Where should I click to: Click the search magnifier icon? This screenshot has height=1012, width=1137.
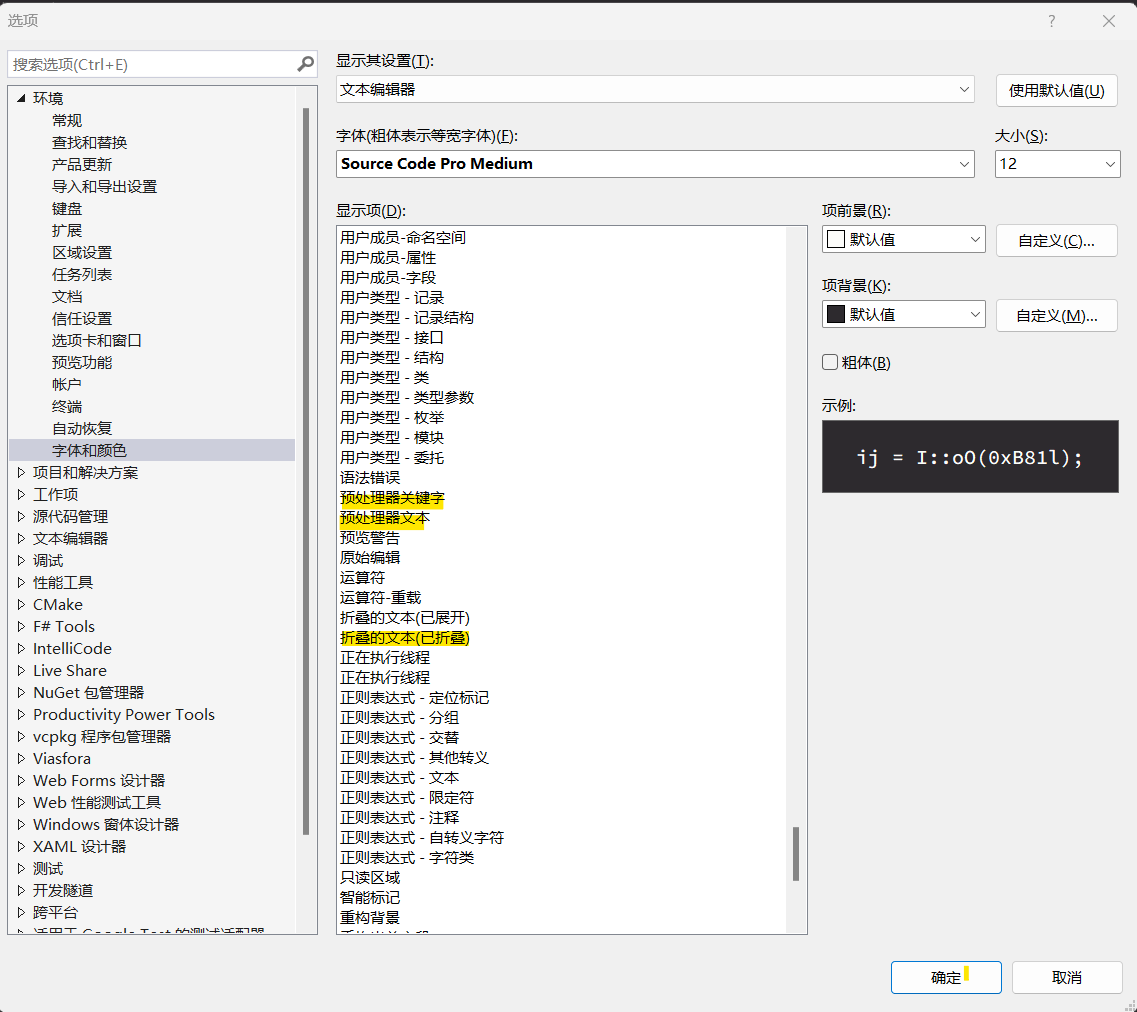click(x=306, y=65)
